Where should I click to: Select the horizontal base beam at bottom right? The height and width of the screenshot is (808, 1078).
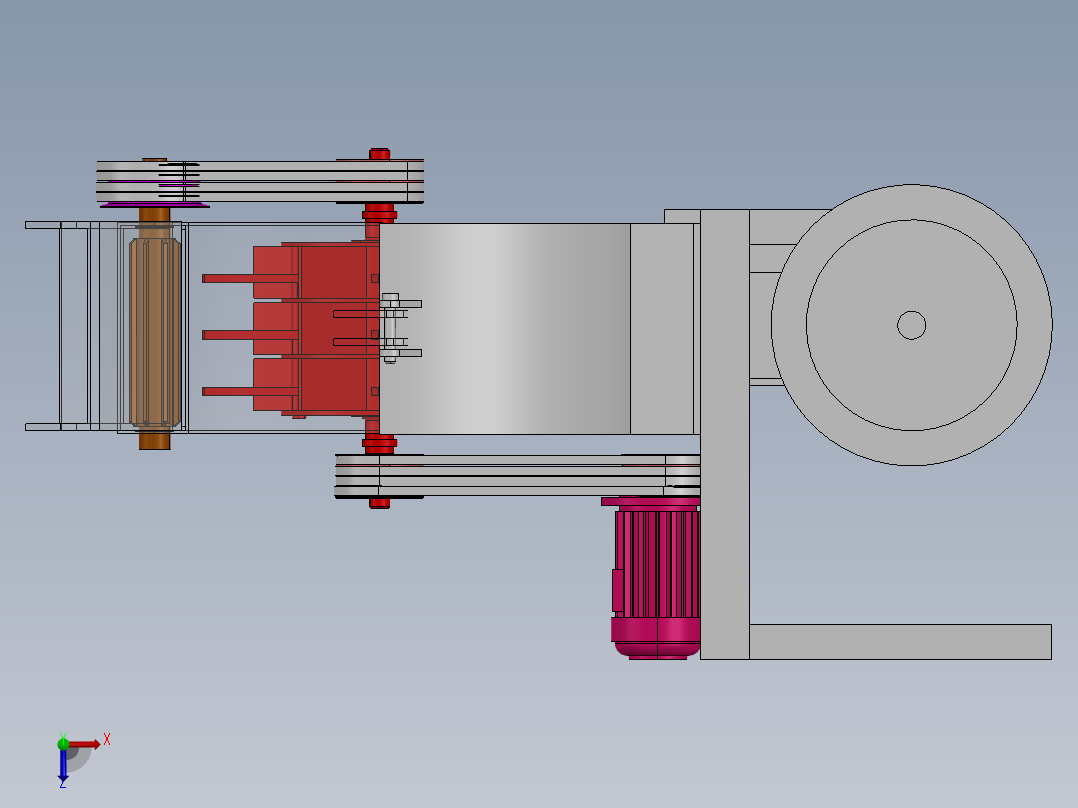901,642
